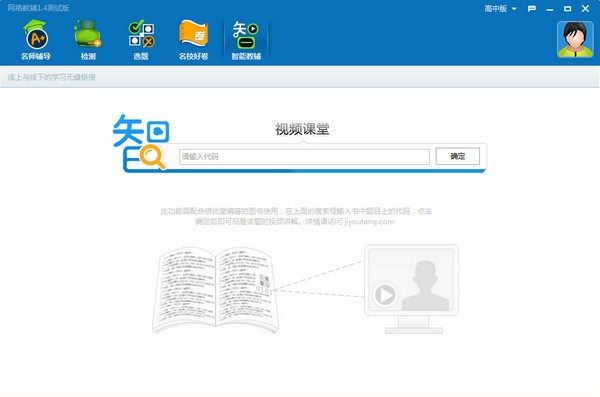This screenshot has width=600, height=397.
Task: Open the 检测 test section
Action: tap(88, 40)
